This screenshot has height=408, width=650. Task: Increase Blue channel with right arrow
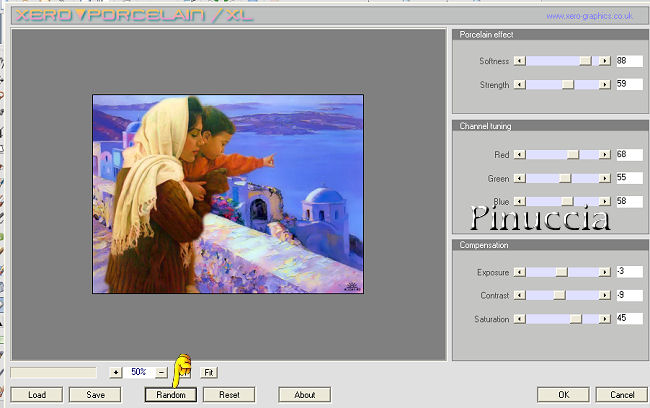pyautogui.click(x=605, y=202)
